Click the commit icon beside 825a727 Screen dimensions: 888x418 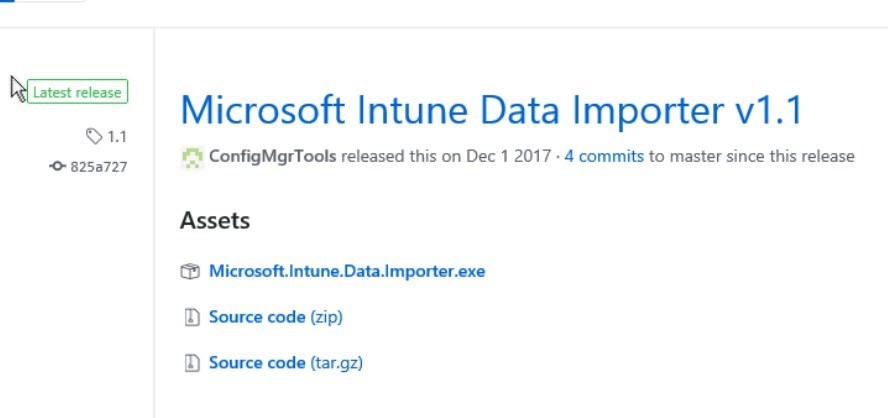tap(57, 167)
